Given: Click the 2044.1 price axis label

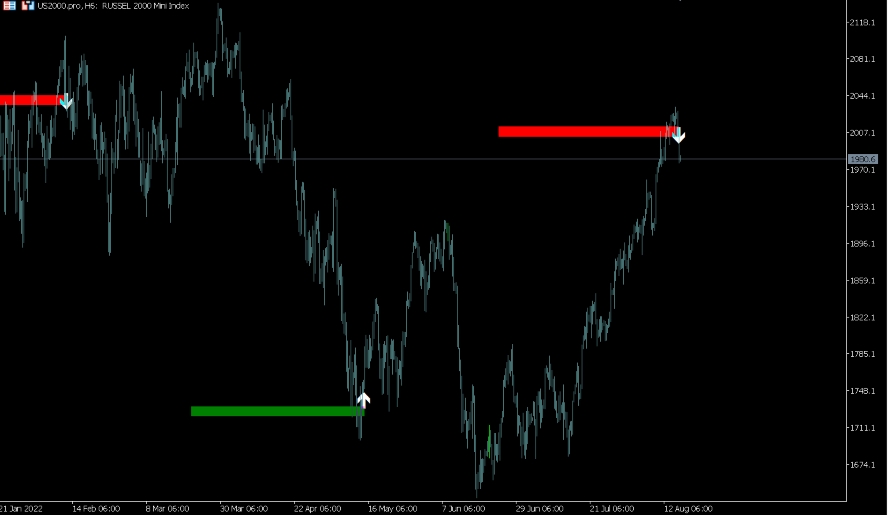Looking at the screenshot, I should (x=862, y=96).
